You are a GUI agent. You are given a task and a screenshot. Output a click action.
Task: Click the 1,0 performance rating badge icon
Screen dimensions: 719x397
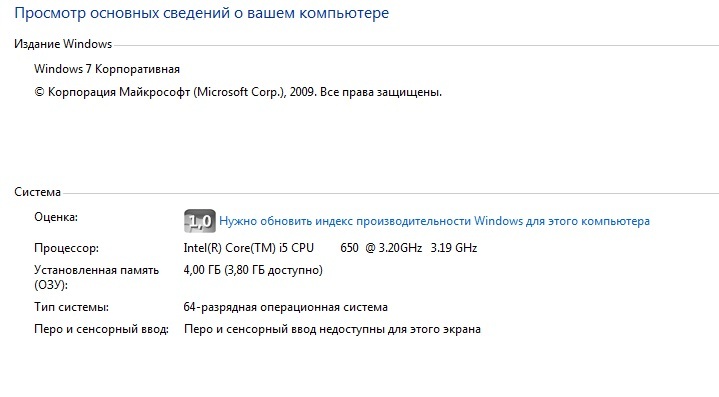click(x=199, y=221)
